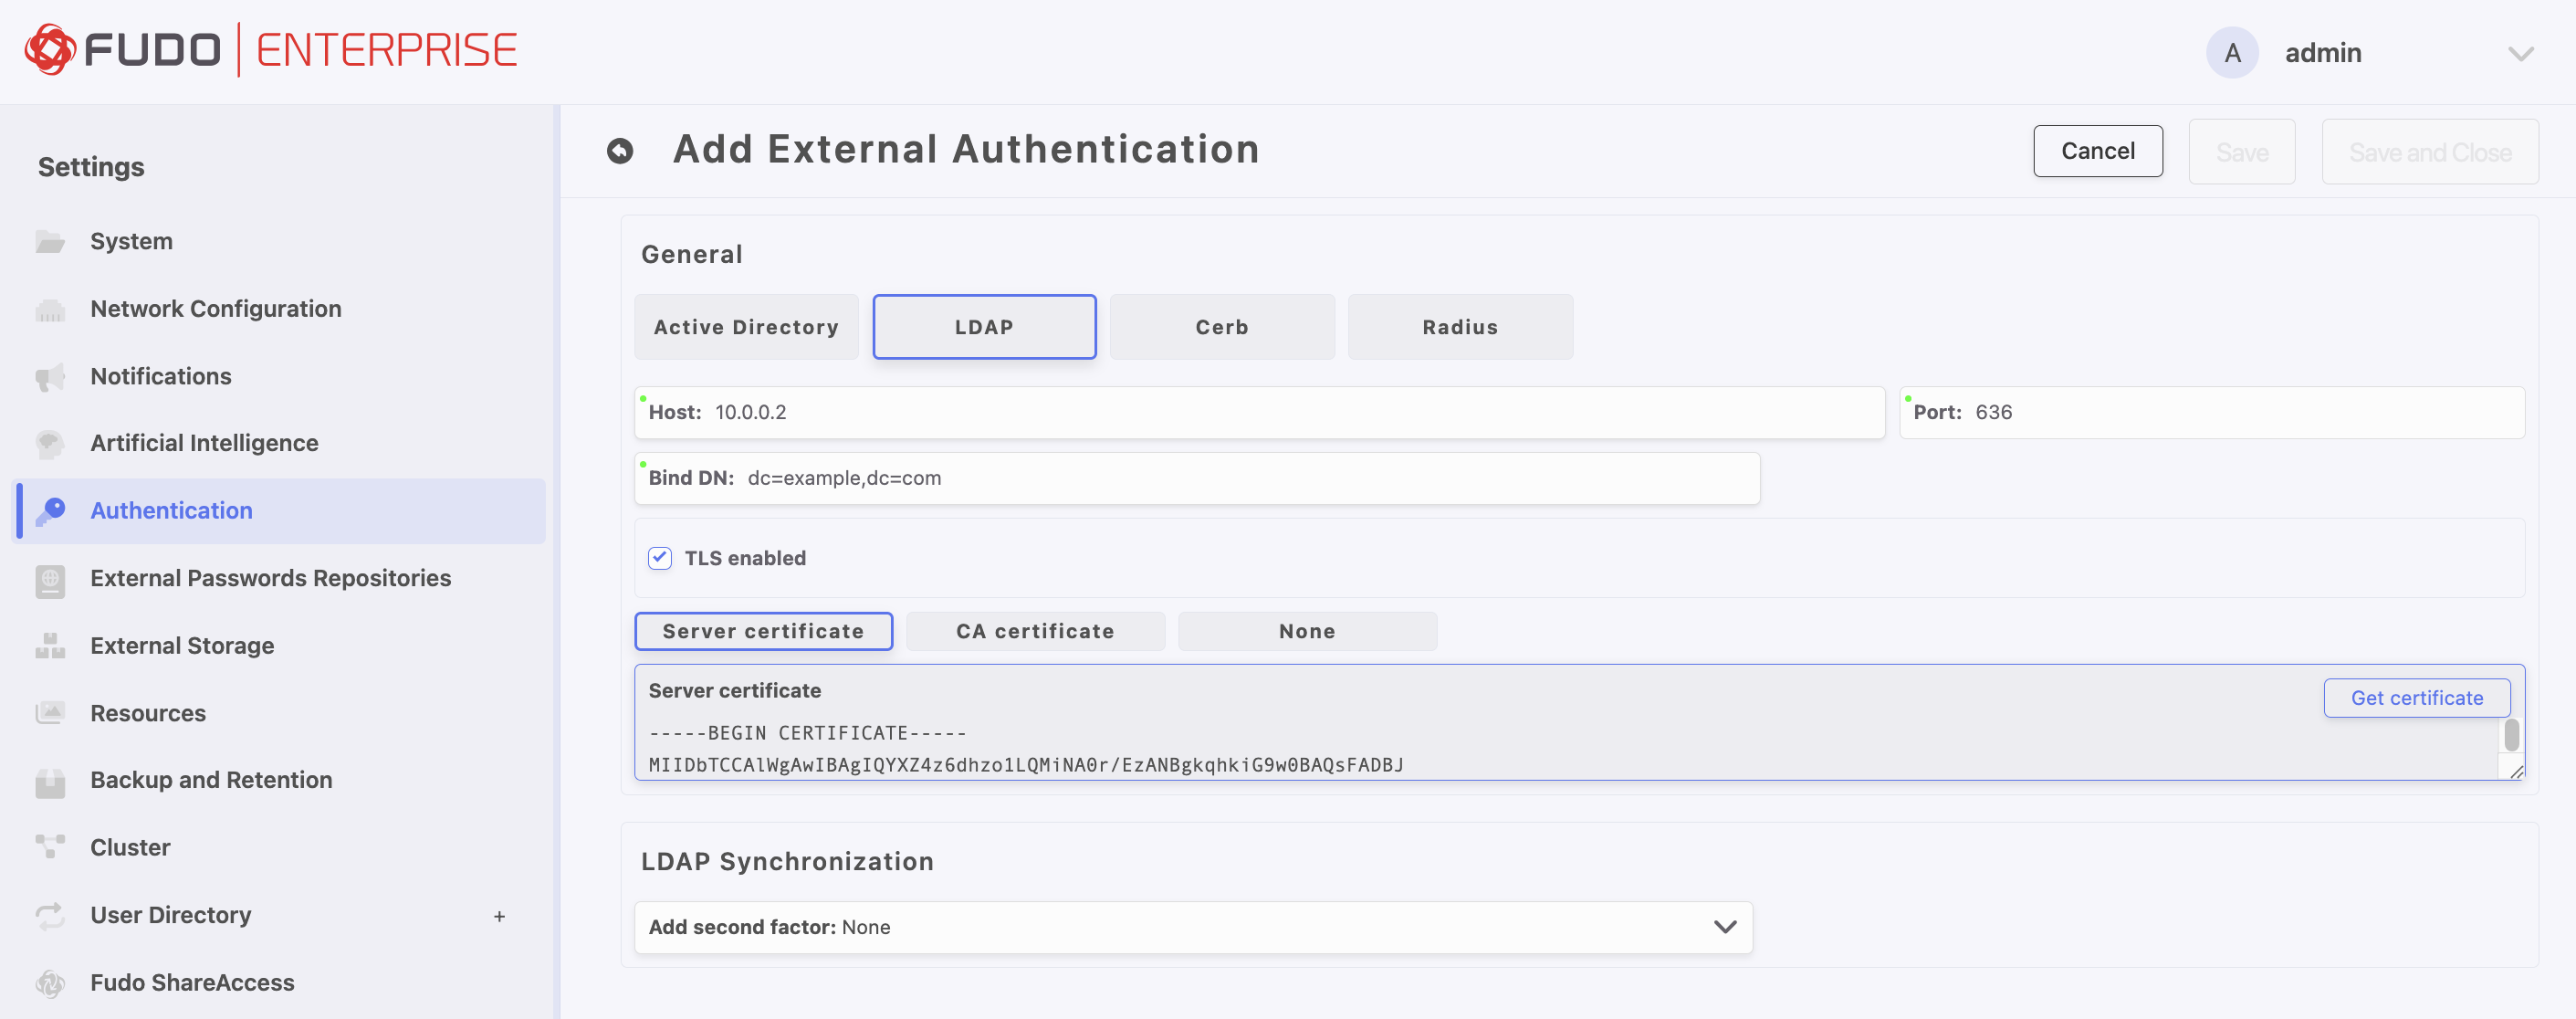
Task: Click the Cancel button
Action: [2097, 151]
